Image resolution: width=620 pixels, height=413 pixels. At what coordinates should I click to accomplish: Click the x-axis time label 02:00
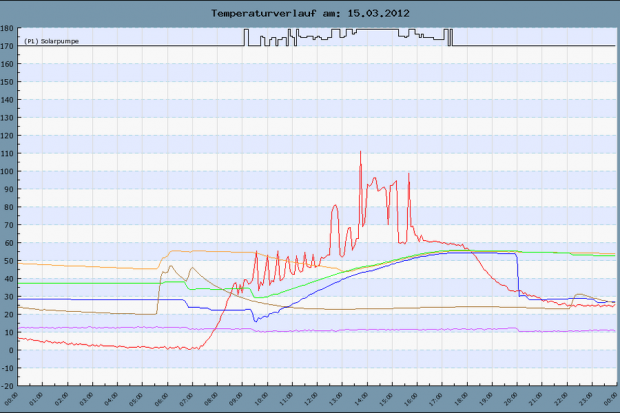[61, 399]
